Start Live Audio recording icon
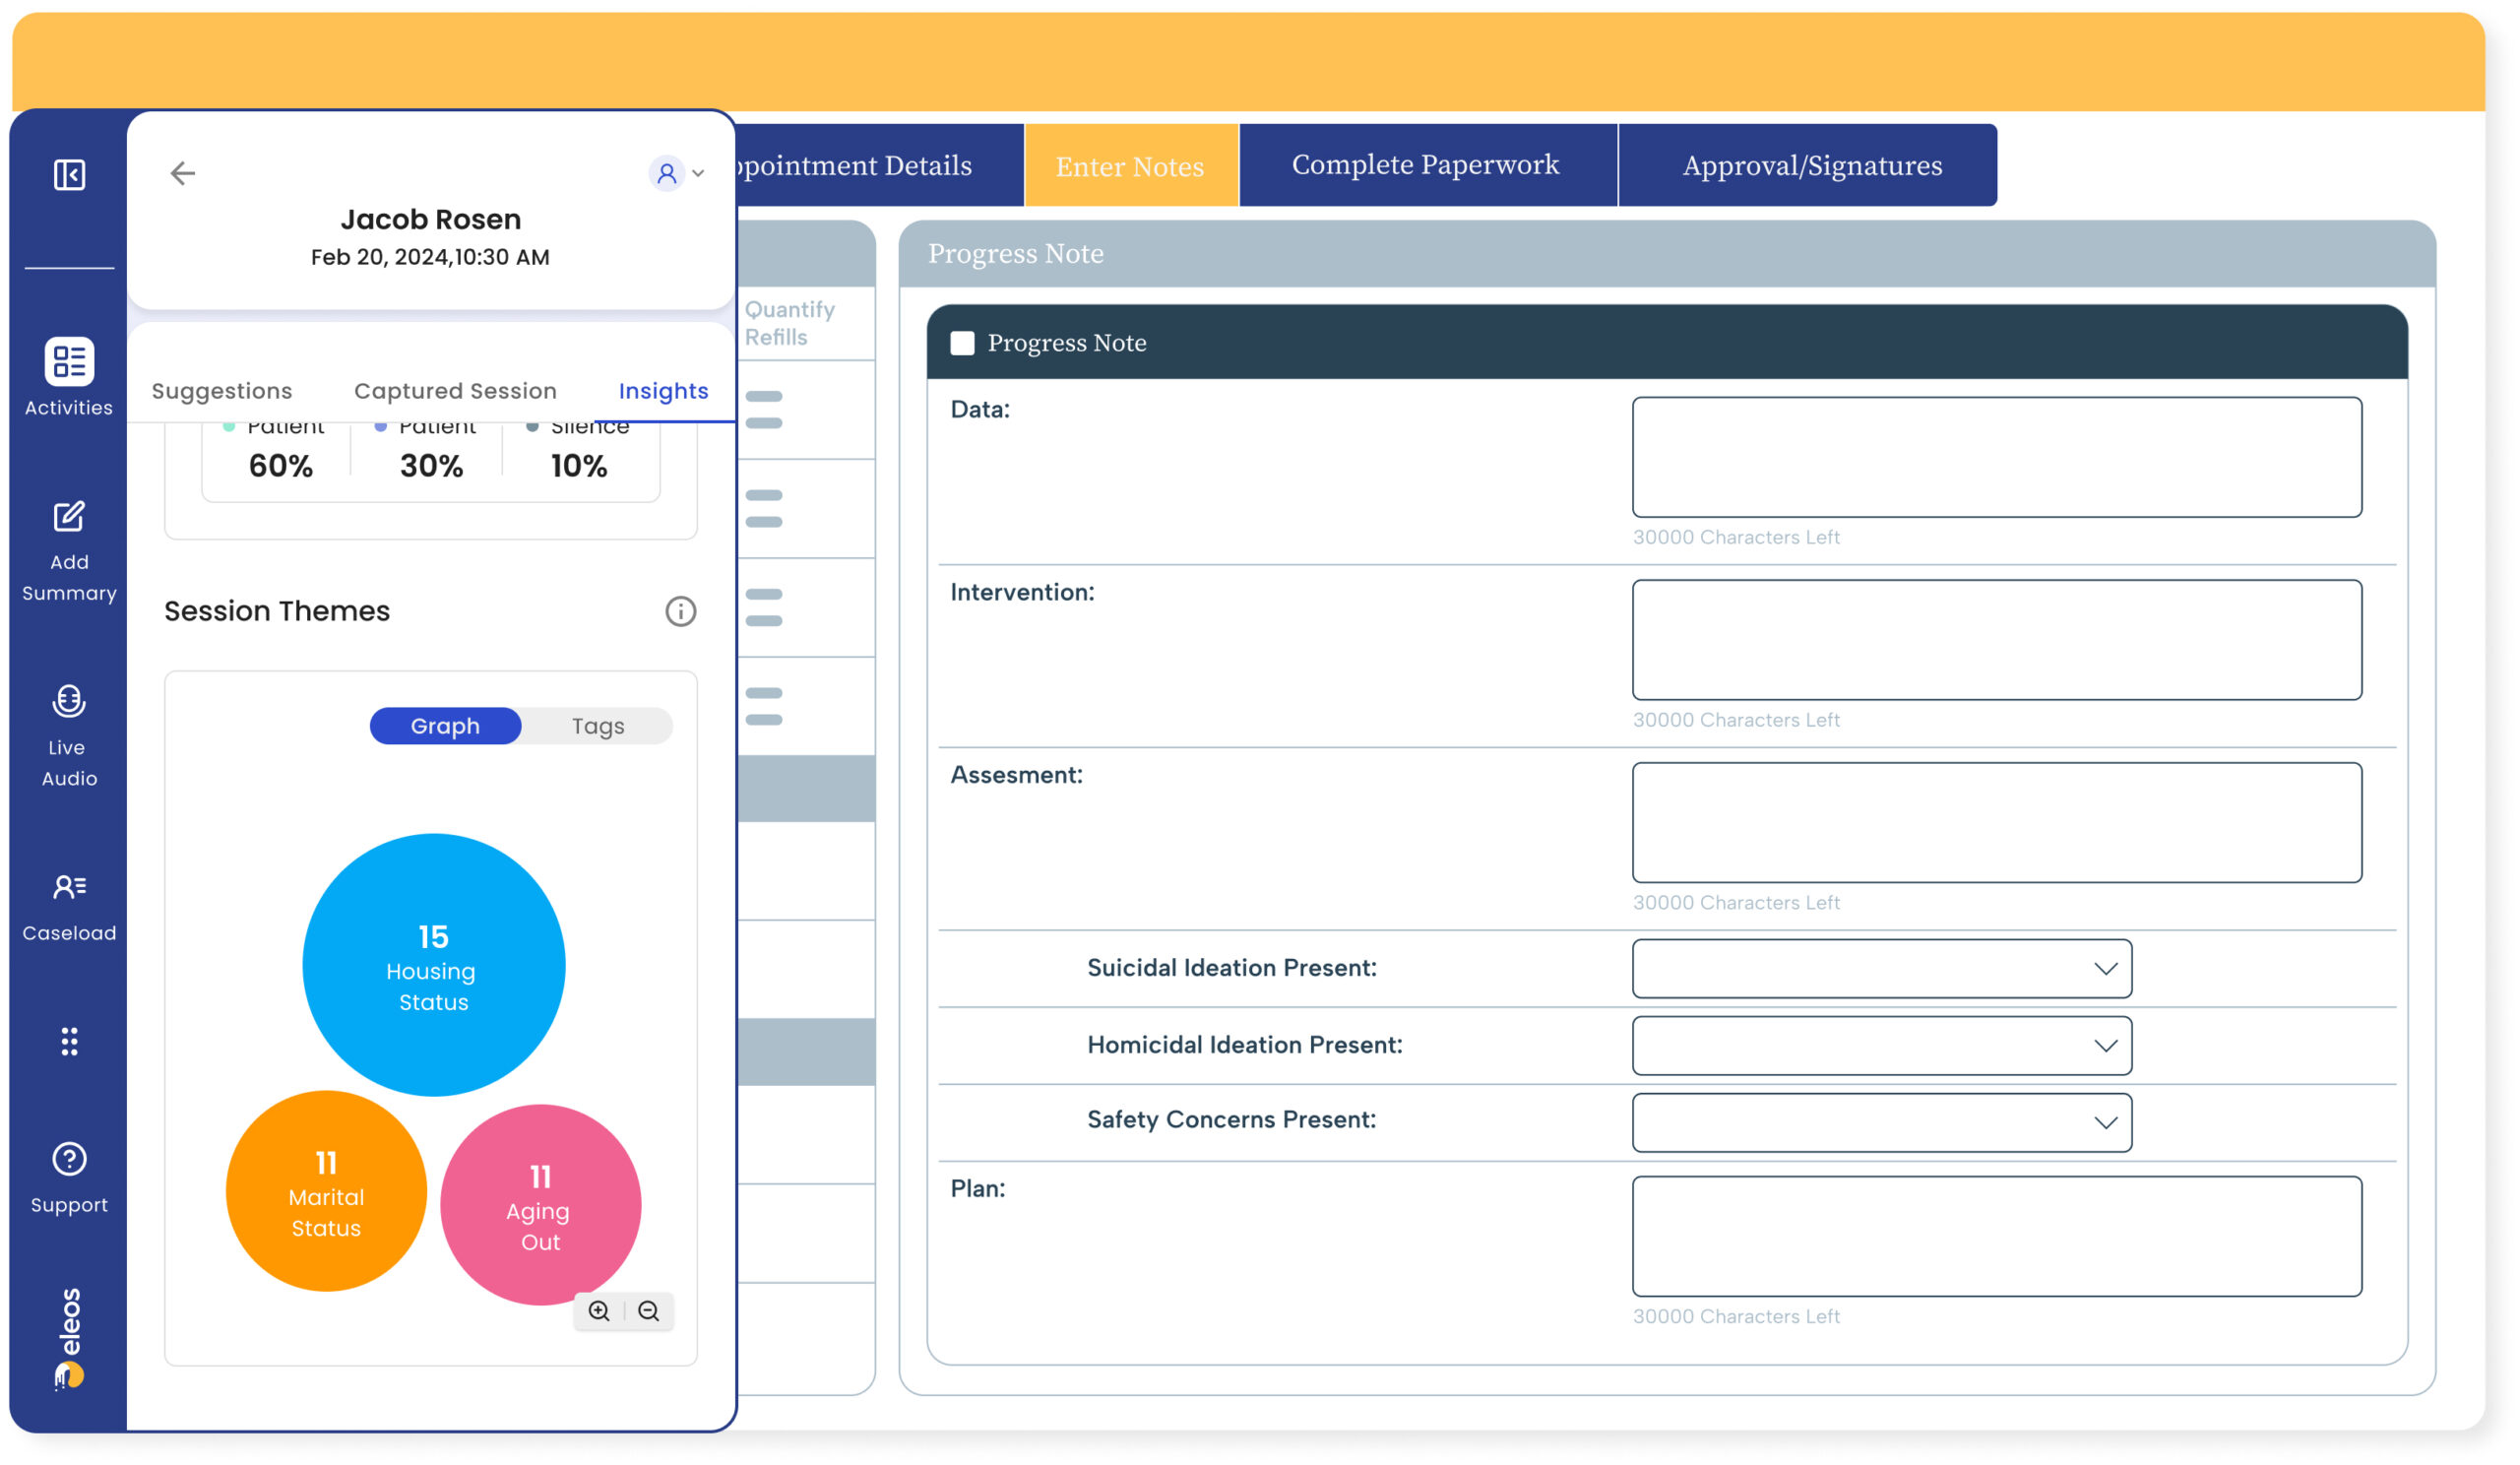Screen dimensions: 2520x1465 tap(69, 702)
